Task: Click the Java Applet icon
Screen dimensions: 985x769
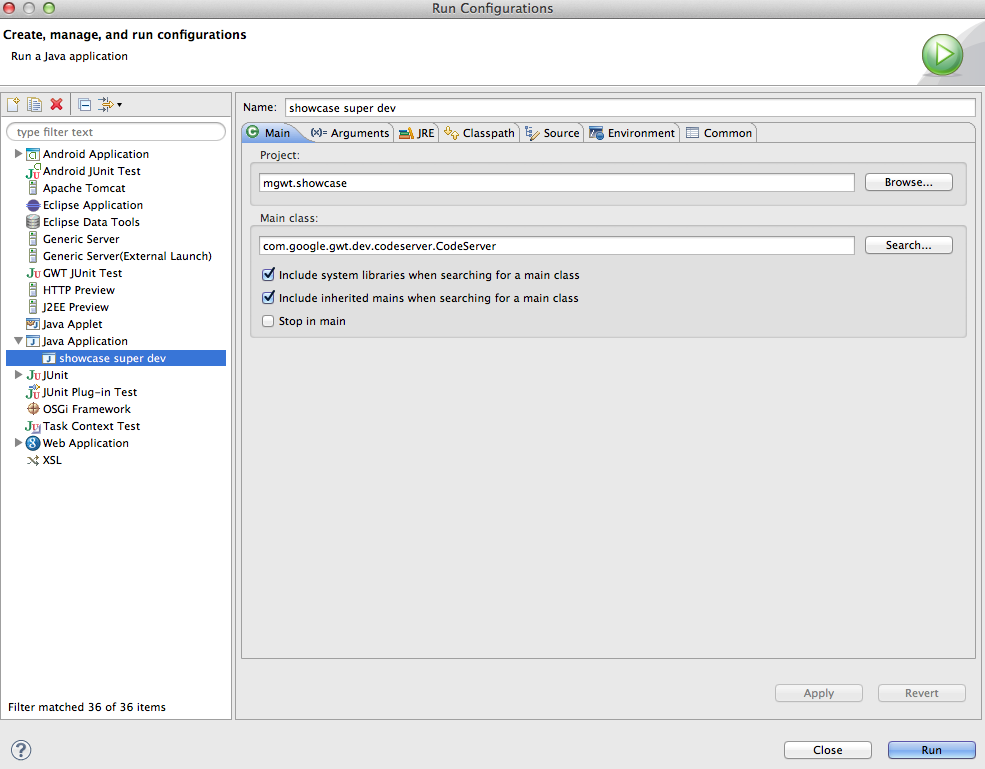Action: (x=33, y=324)
